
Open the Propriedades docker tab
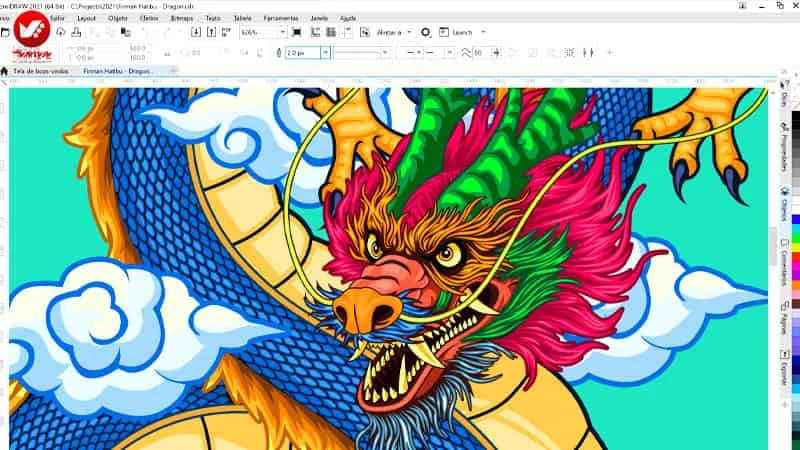[x=785, y=146]
